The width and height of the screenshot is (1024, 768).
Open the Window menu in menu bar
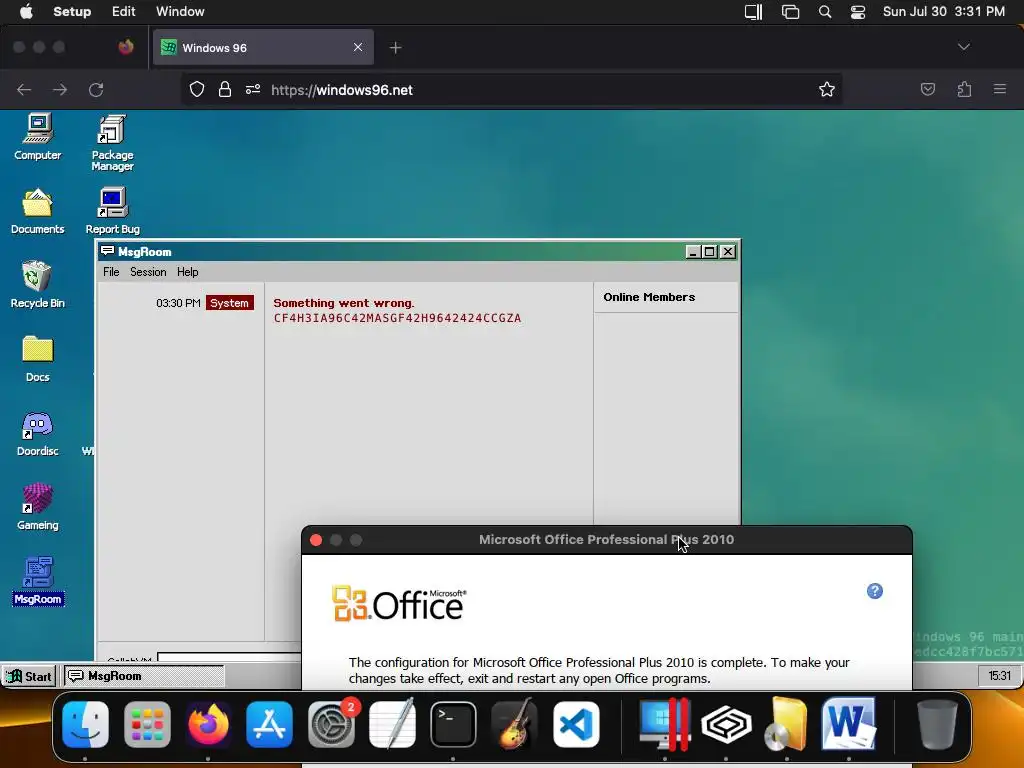[x=180, y=12]
